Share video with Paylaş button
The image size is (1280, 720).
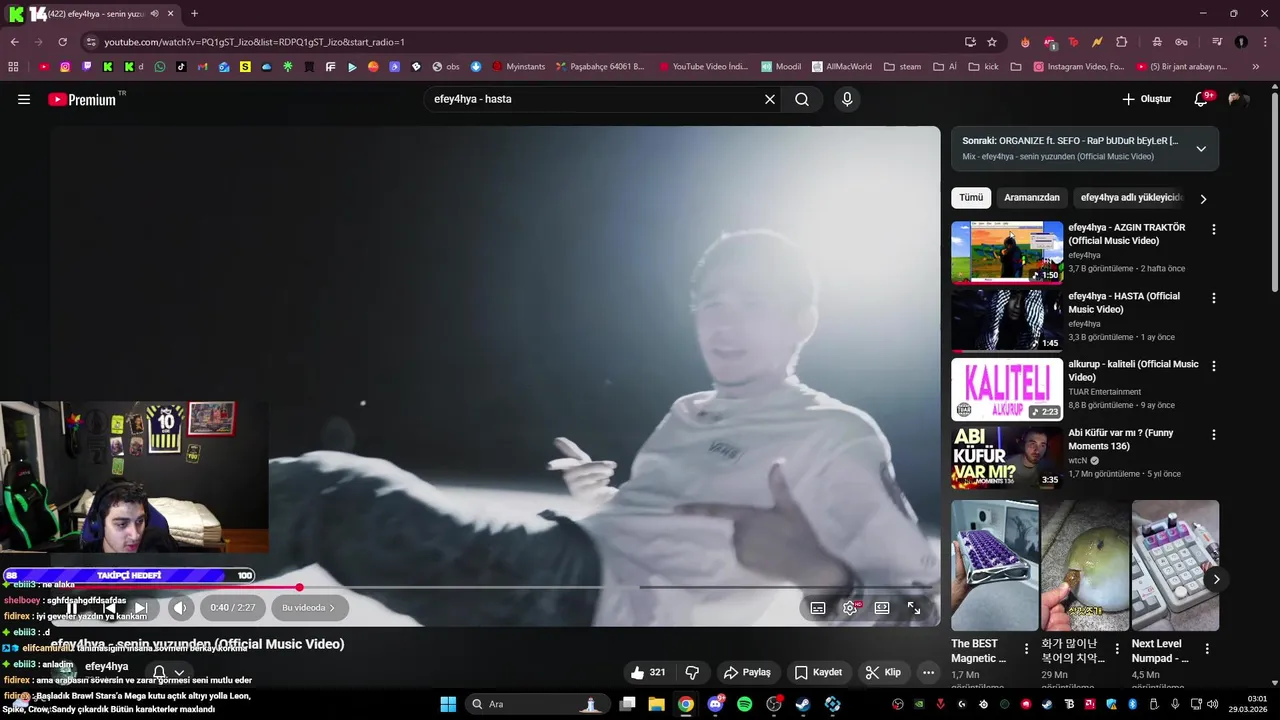[x=747, y=672]
